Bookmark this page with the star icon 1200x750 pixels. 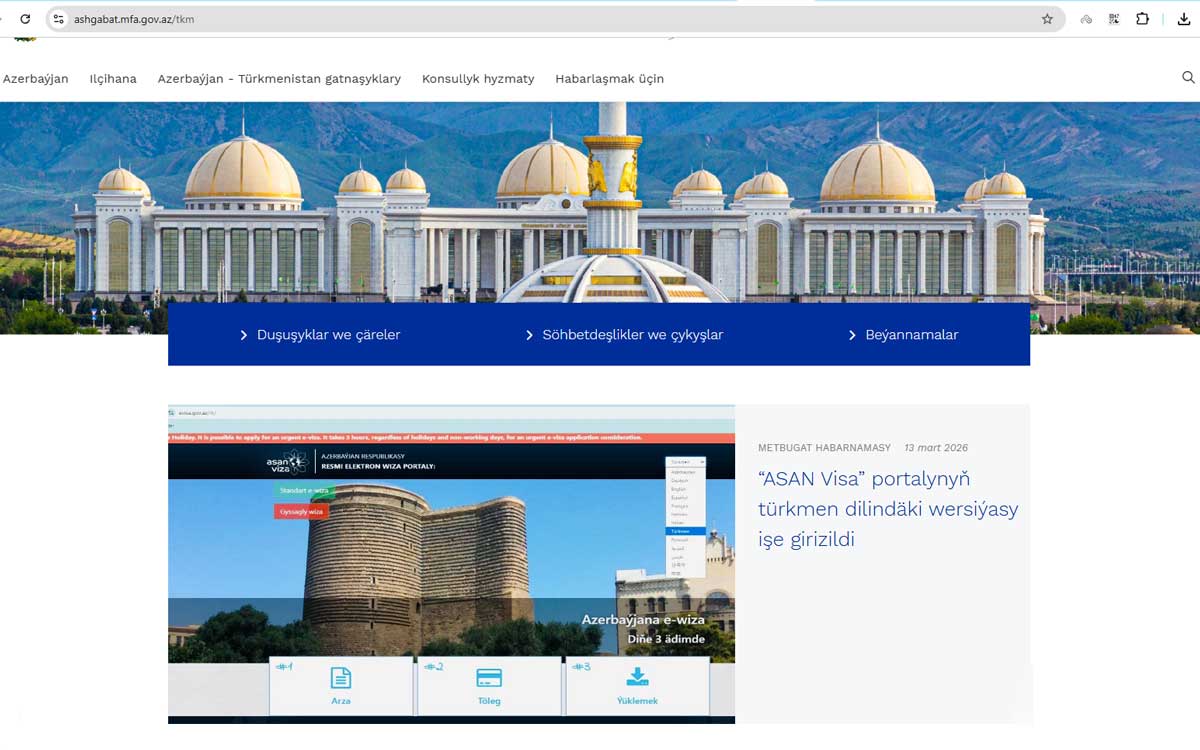(x=1047, y=19)
